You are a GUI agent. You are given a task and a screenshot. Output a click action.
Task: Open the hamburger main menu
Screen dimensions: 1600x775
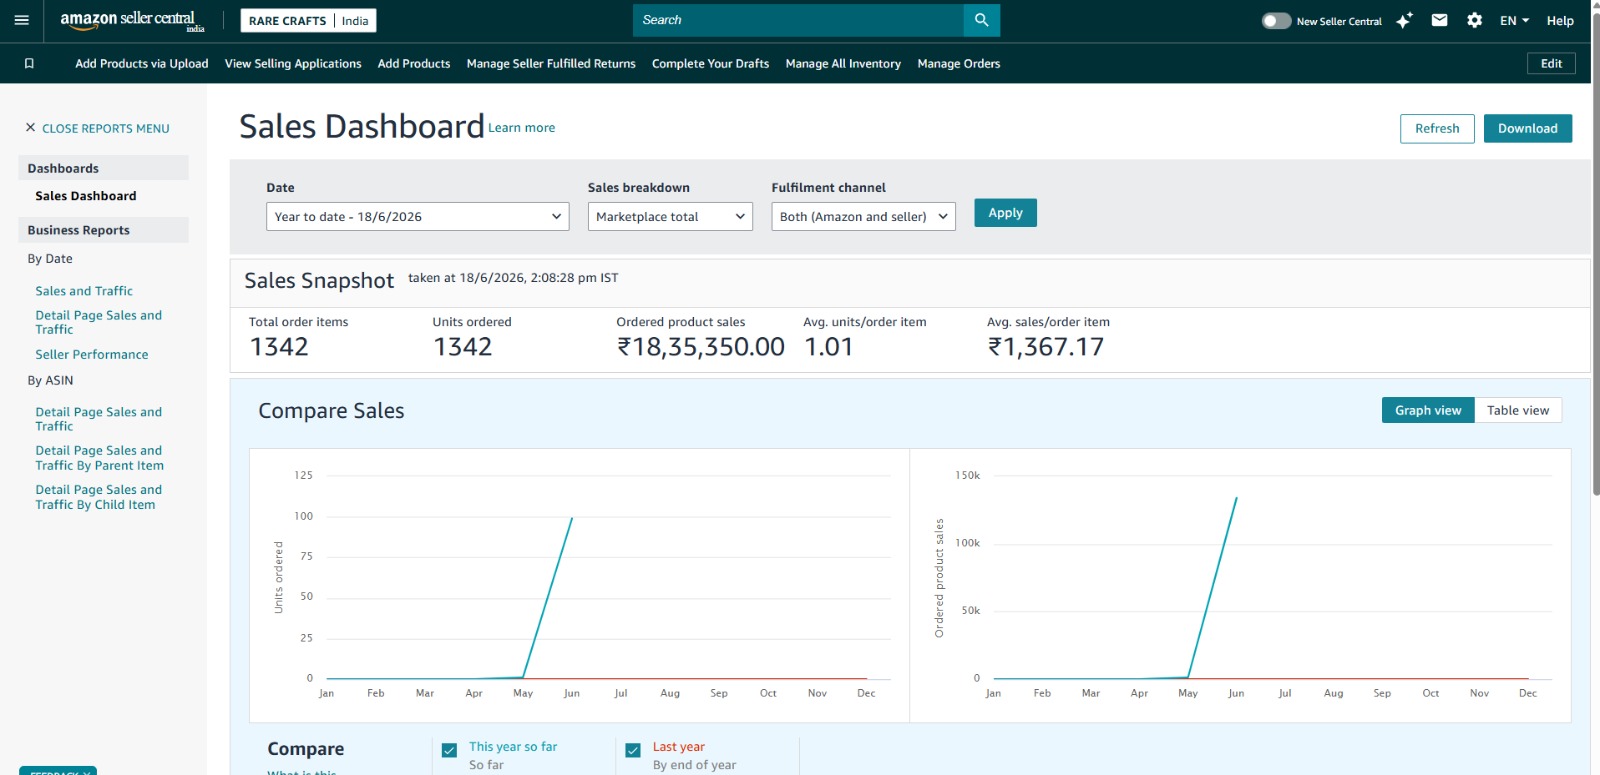pos(21,20)
